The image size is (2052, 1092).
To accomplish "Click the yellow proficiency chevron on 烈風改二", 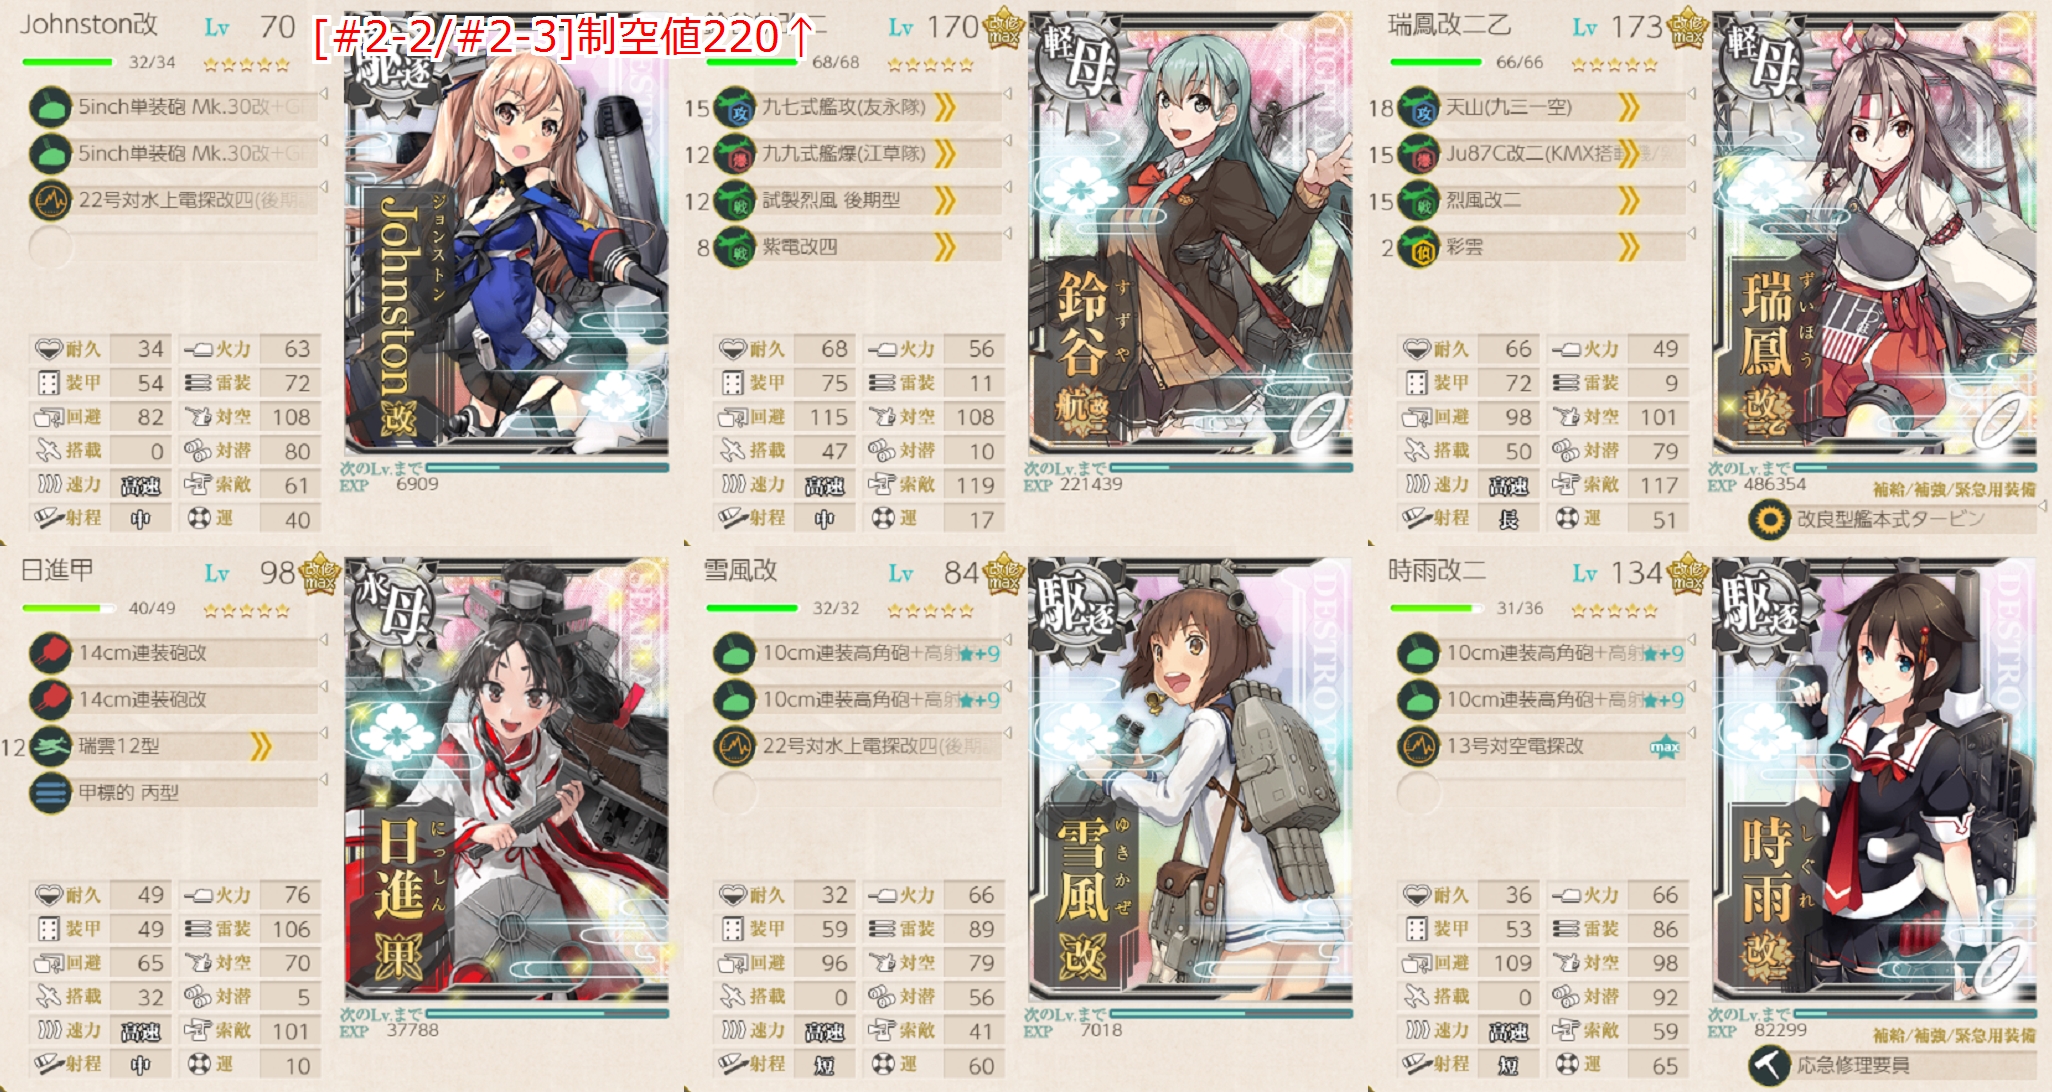I will 1629,200.
